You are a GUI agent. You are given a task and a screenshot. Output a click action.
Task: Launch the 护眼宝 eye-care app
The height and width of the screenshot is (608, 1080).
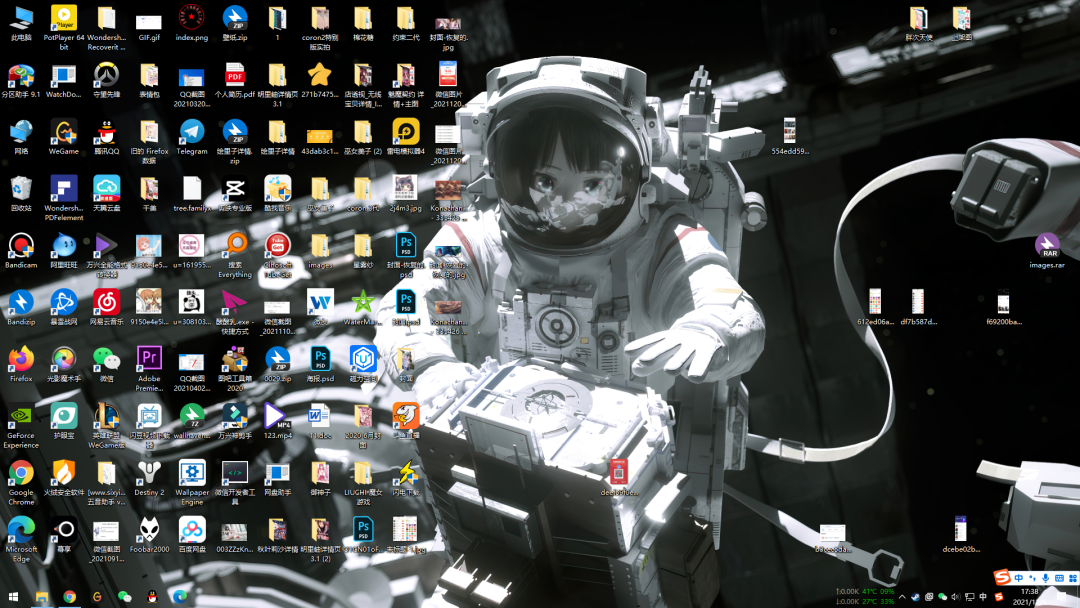63,421
